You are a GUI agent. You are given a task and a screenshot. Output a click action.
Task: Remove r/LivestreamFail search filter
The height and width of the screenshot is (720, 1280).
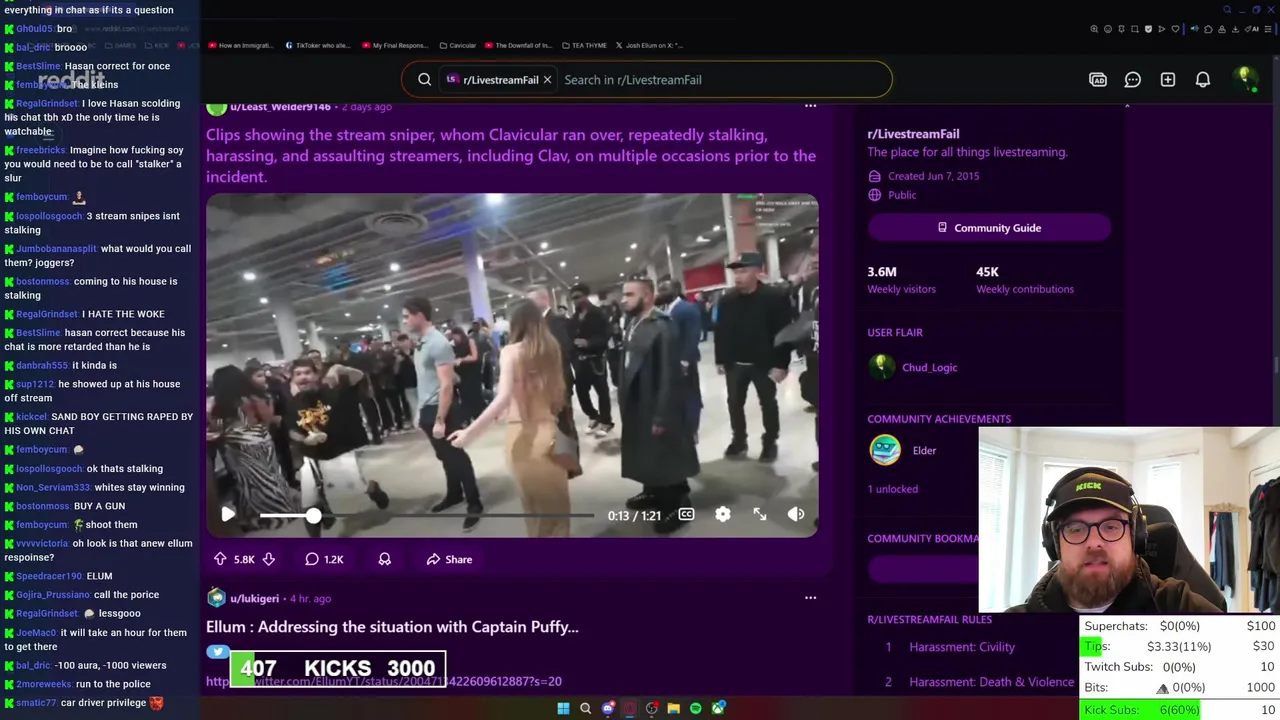click(x=547, y=80)
